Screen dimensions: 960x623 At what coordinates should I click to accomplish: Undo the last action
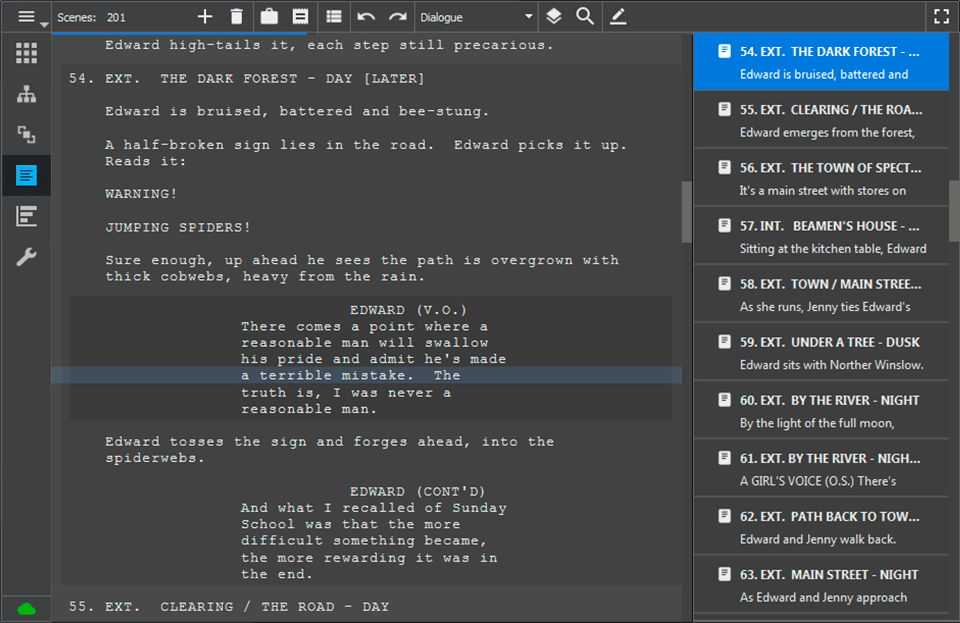[366, 17]
